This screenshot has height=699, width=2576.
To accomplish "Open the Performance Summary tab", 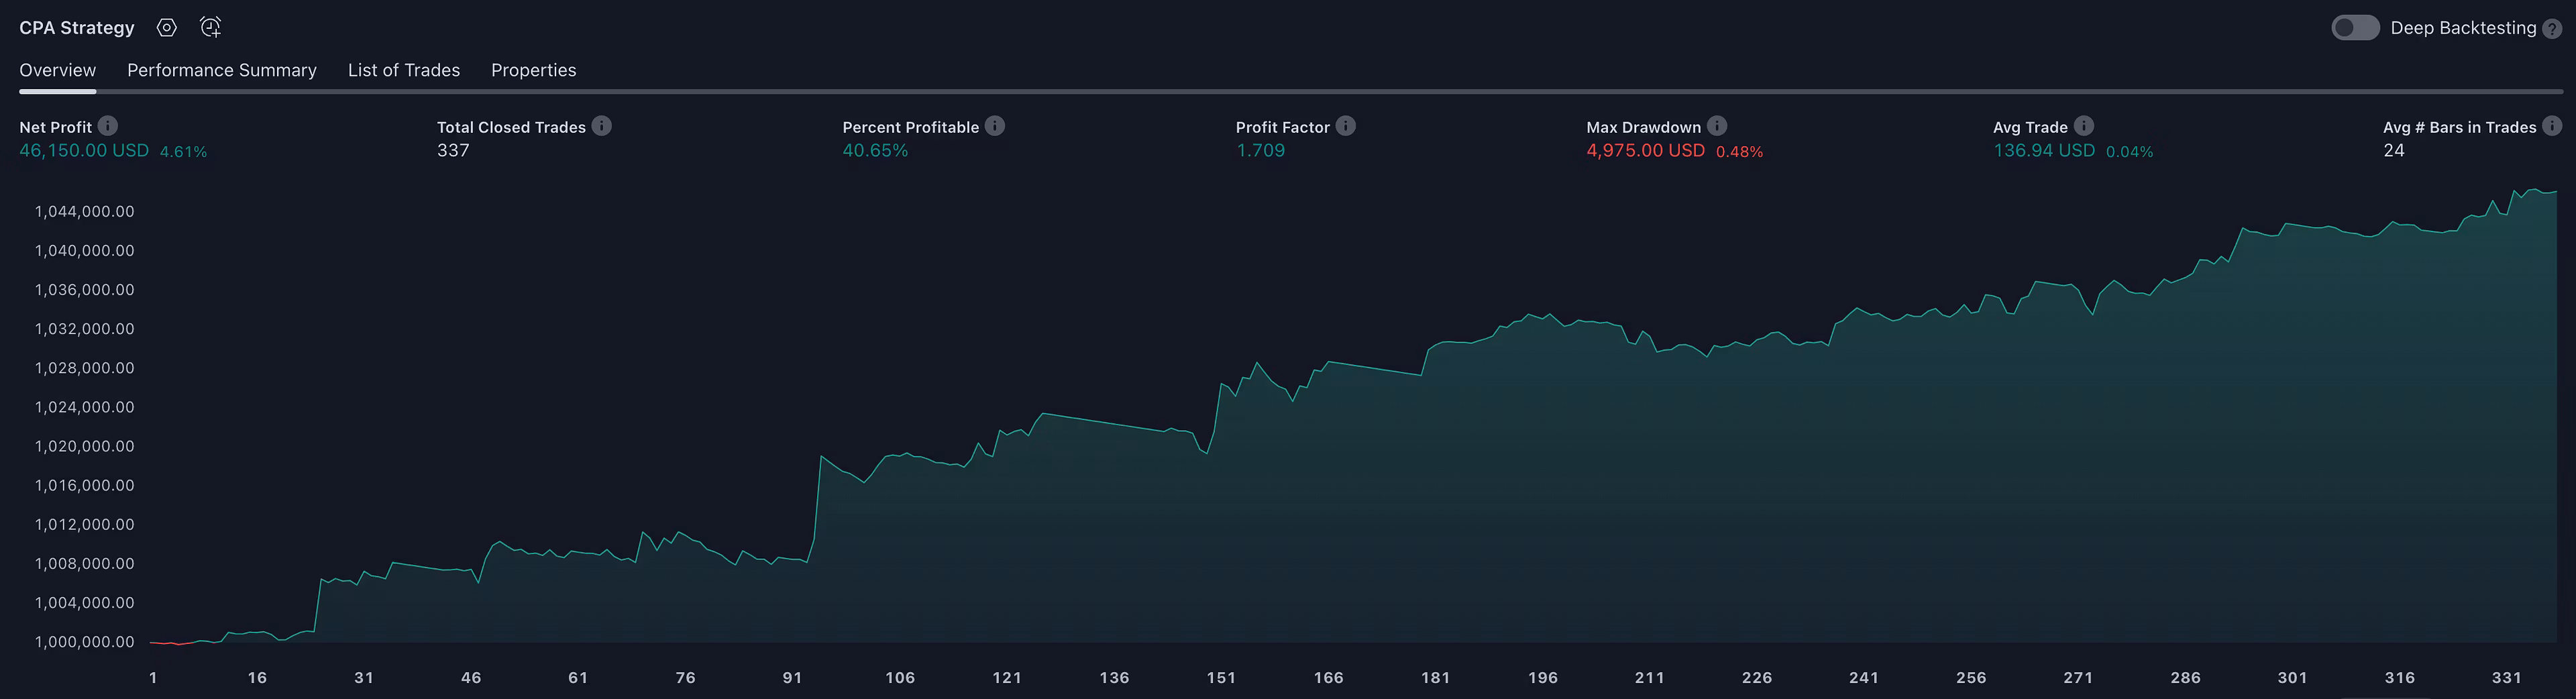I will click(x=222, y=70).
